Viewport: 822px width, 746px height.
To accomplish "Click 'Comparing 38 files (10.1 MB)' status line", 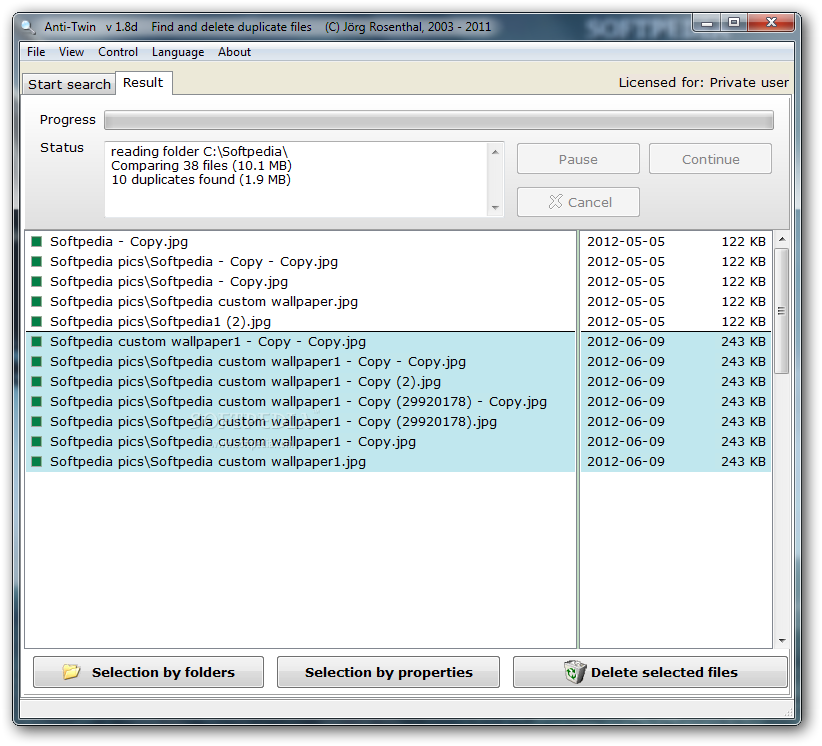I will point(201,166).
